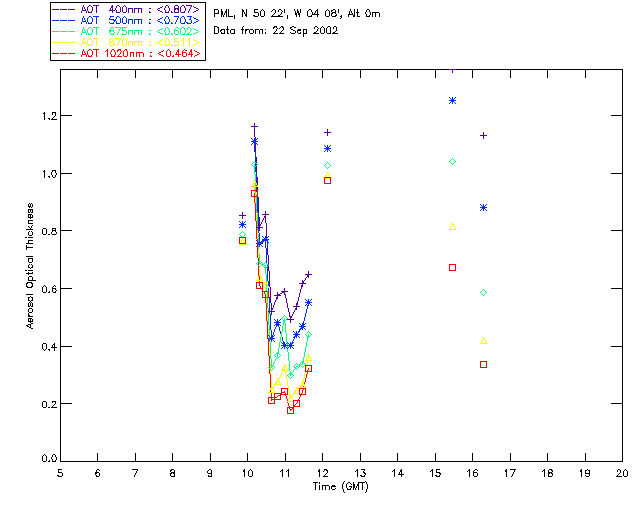Click the 'Time (GMT)' x-axis title

(x=340, y=487)
